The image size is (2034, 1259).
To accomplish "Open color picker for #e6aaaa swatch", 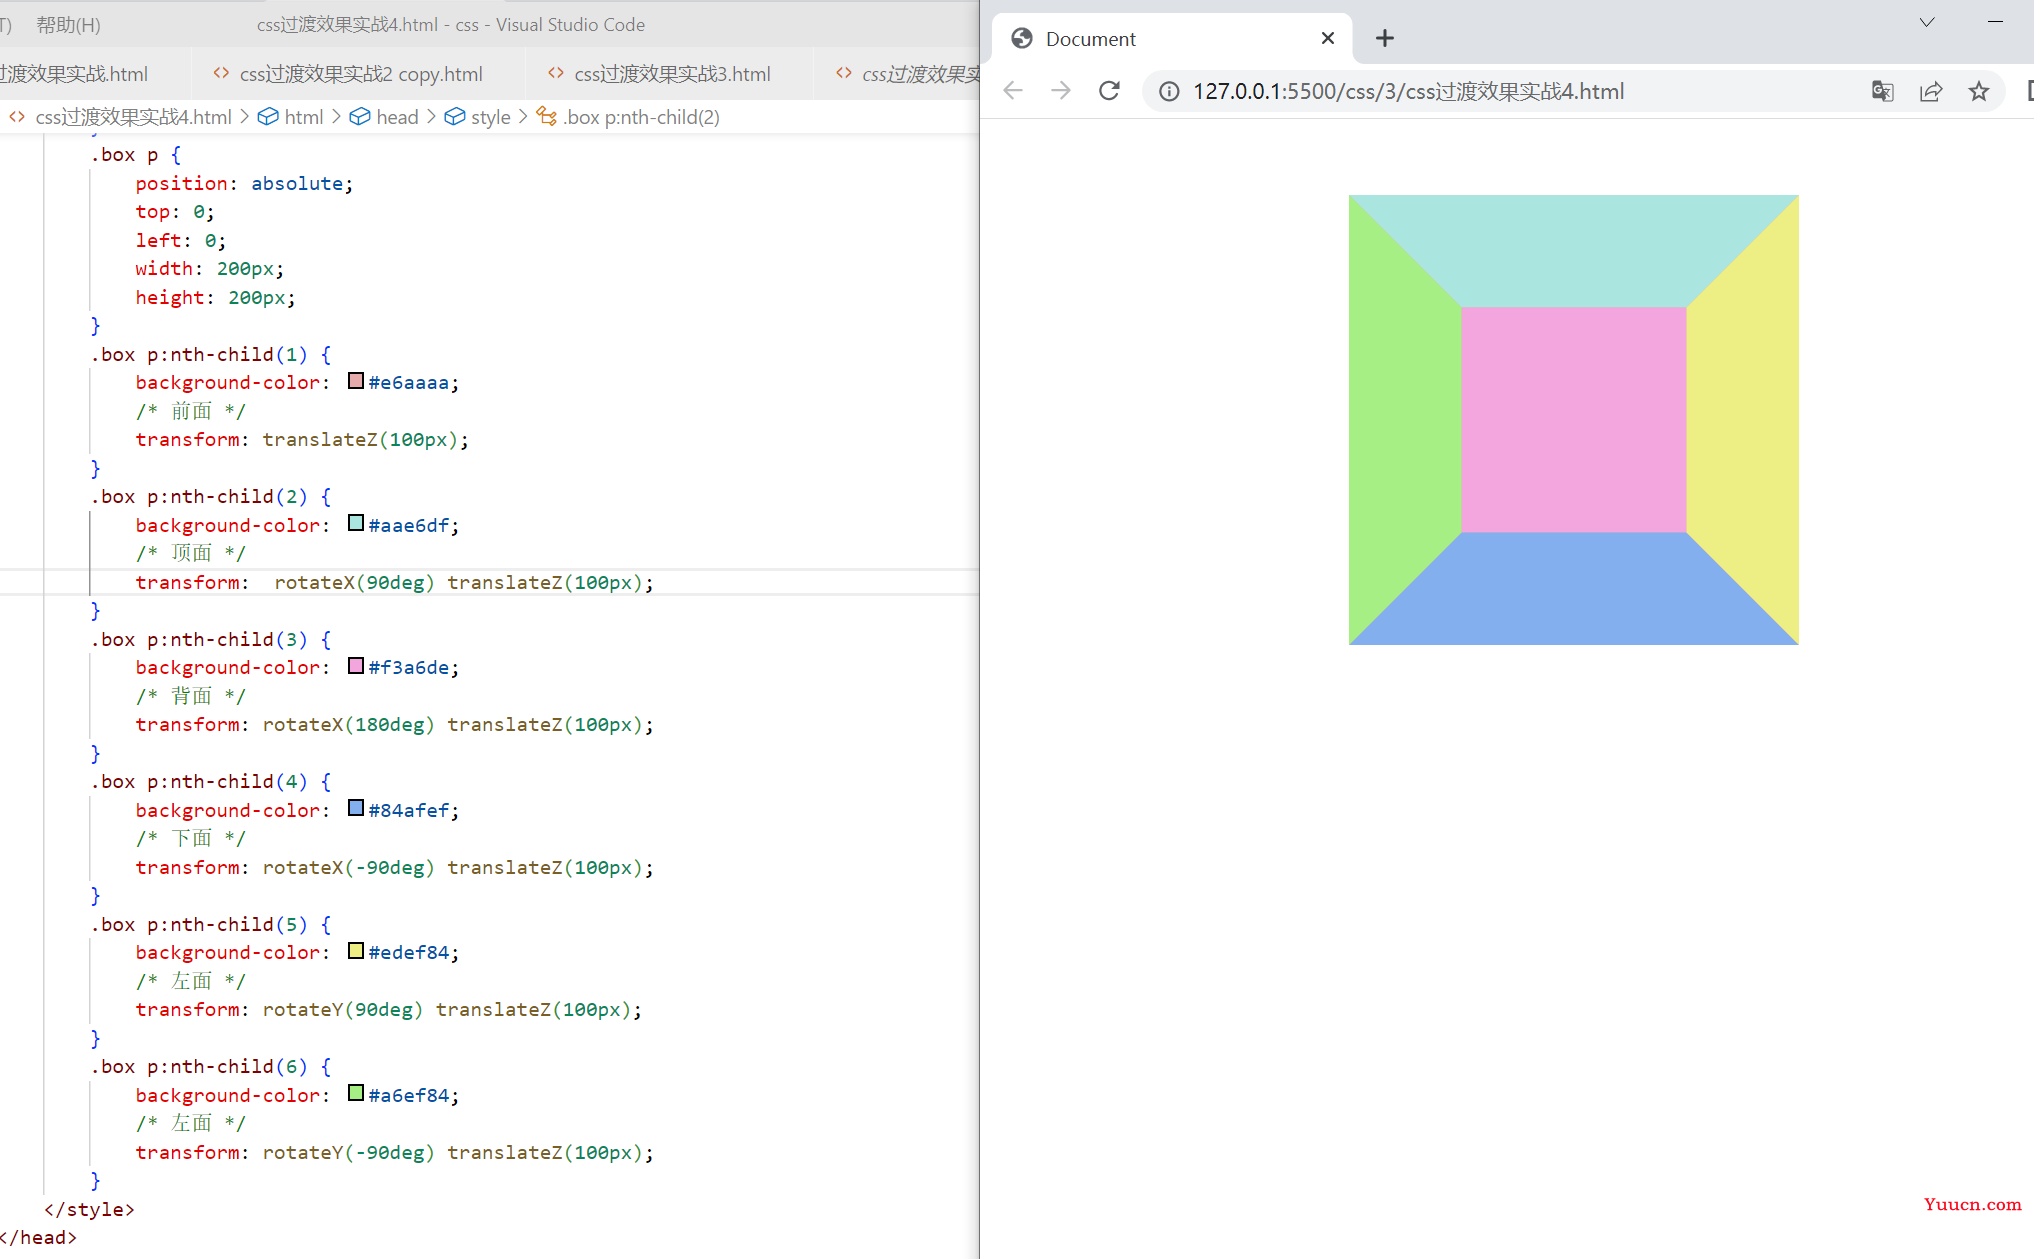I will click(x=356, y=381).
